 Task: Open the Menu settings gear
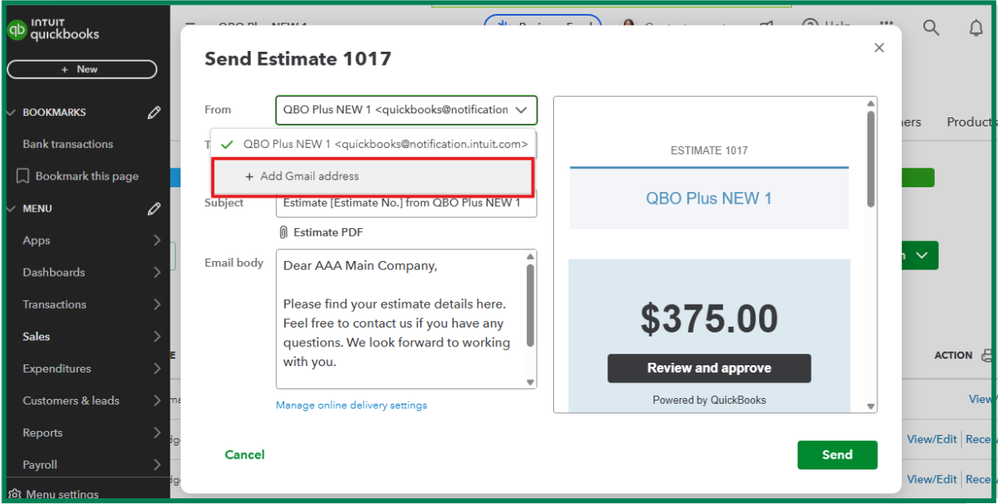click(16, 494)
